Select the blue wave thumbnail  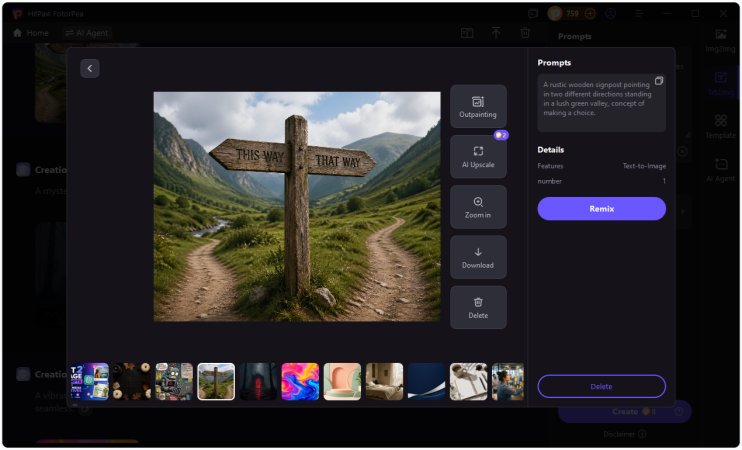click(426, 381)
